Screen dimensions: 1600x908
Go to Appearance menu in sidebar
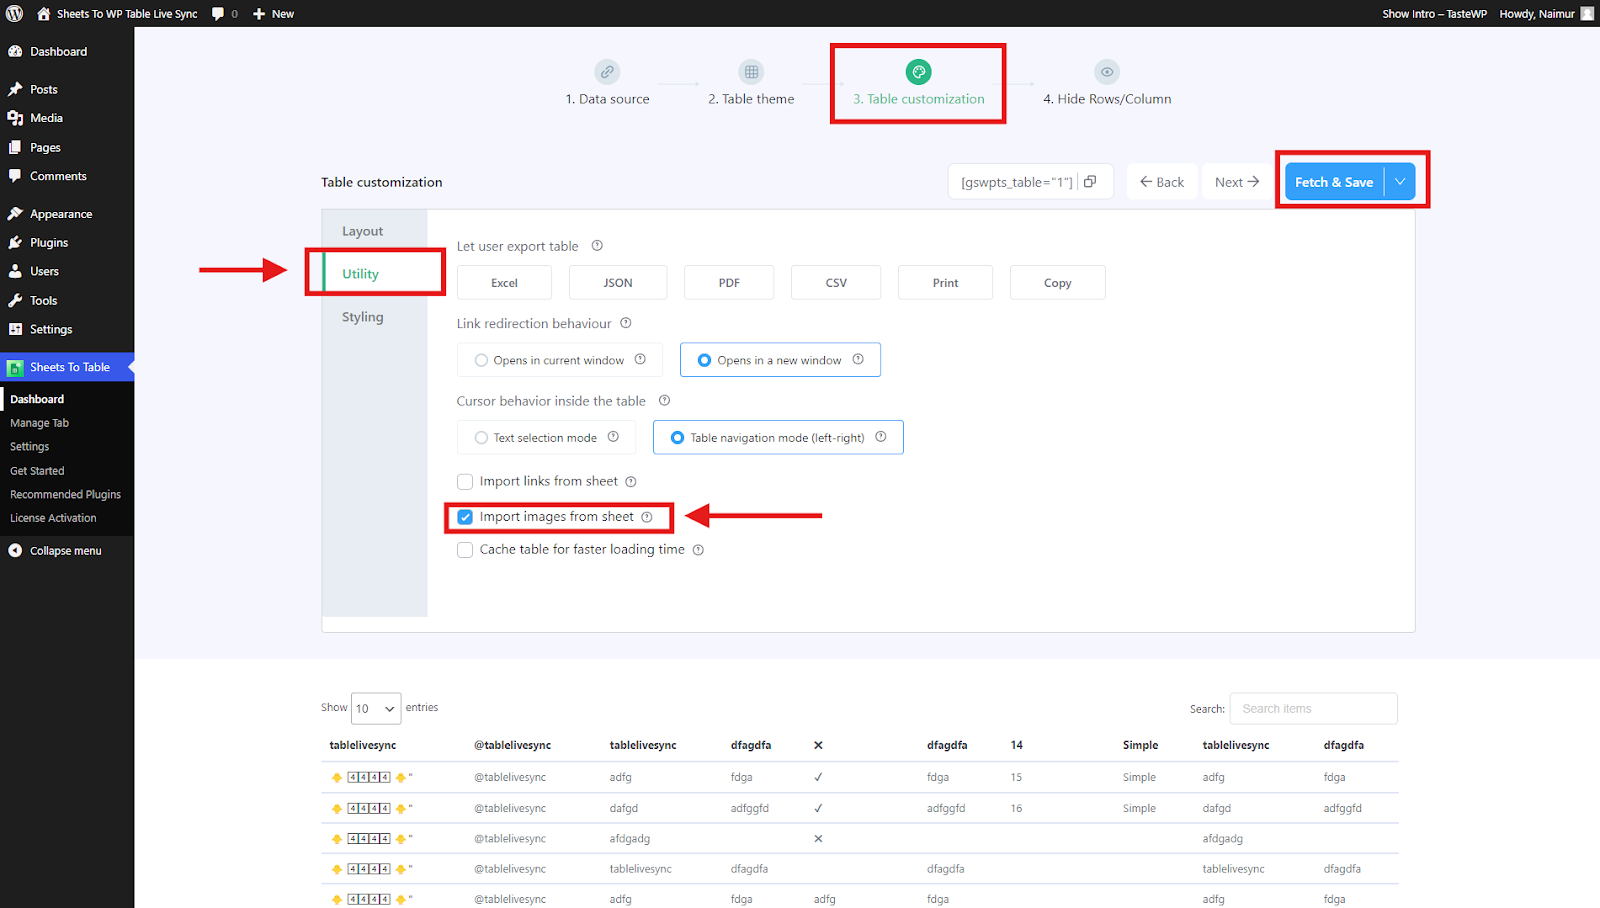[x=61, y=214]
